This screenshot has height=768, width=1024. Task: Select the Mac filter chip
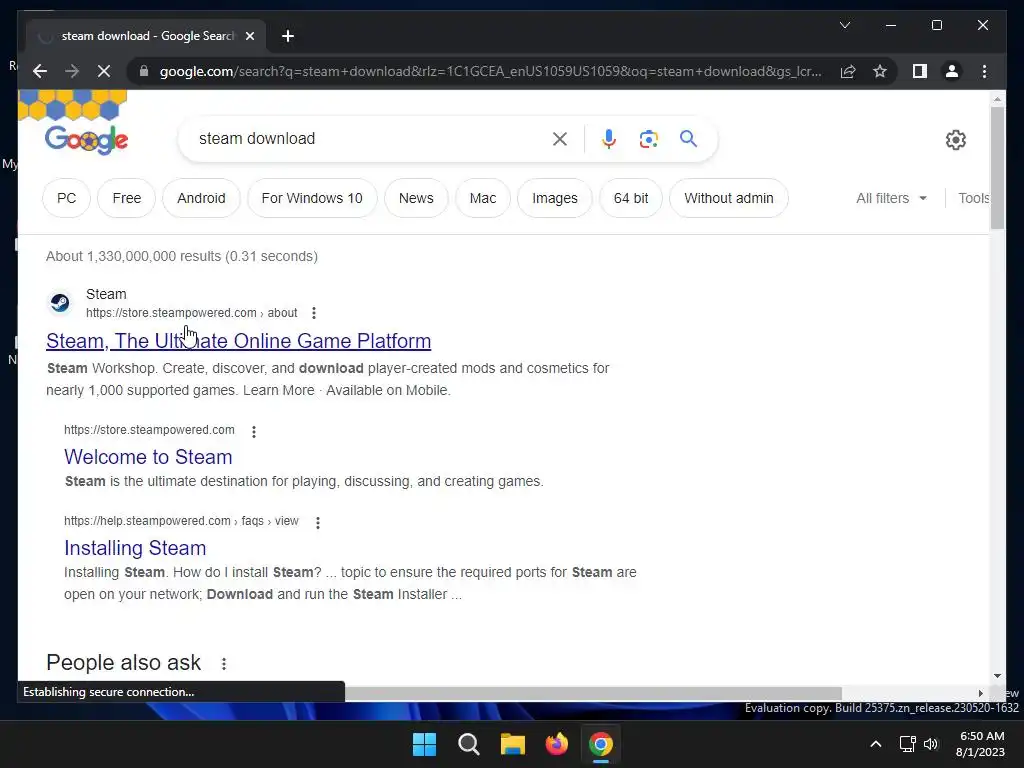[x=483, y=198]
